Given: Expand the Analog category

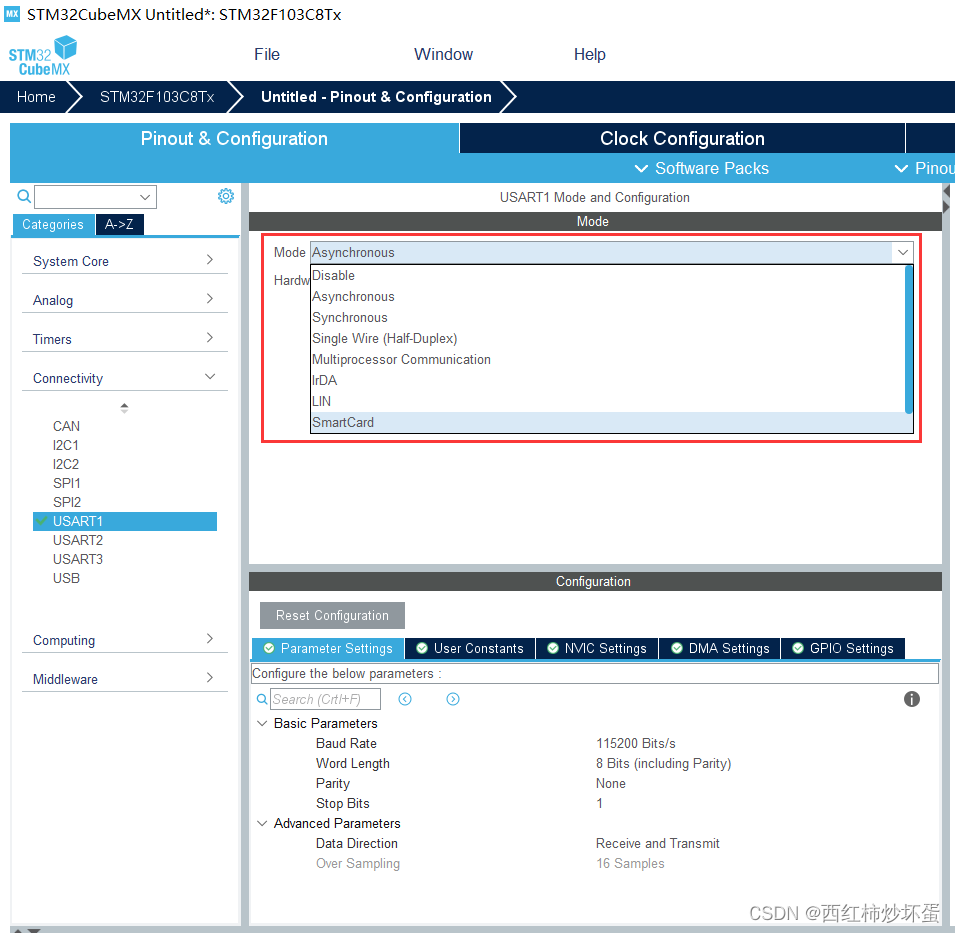Looking at the screenshot, I should point(124,300).
